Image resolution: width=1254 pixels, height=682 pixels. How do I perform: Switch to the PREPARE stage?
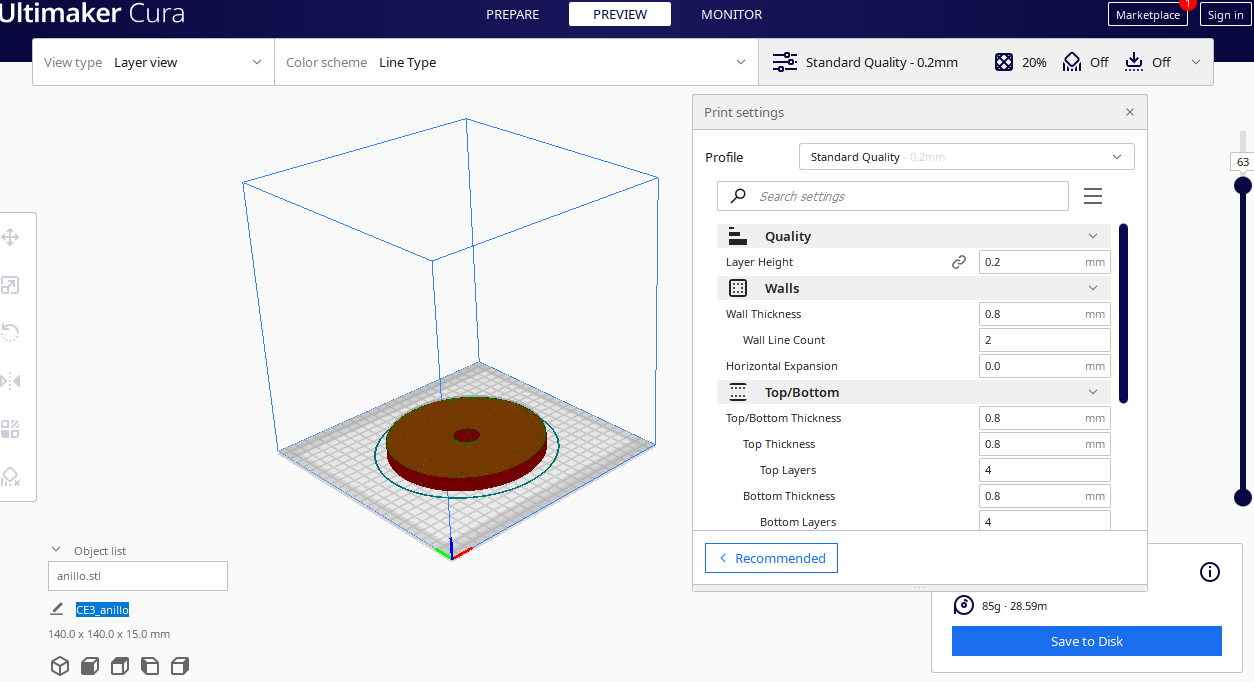point(512,14)
